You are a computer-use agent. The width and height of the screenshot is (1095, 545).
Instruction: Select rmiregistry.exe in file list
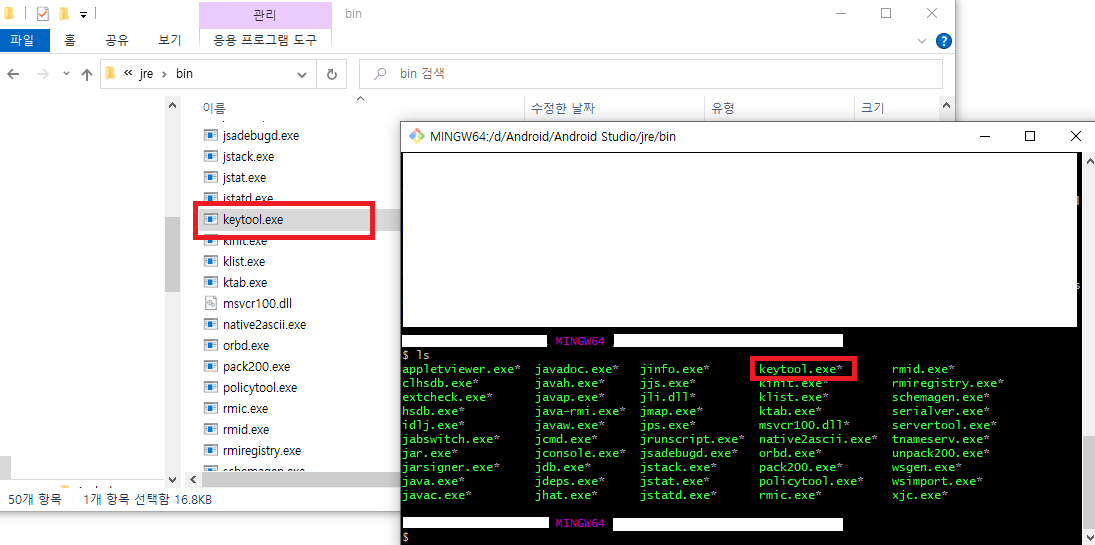point(262,450)
